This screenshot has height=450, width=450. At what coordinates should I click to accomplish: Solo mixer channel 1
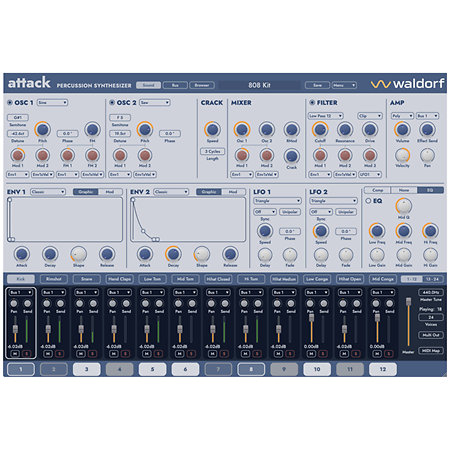click(27, 353)
